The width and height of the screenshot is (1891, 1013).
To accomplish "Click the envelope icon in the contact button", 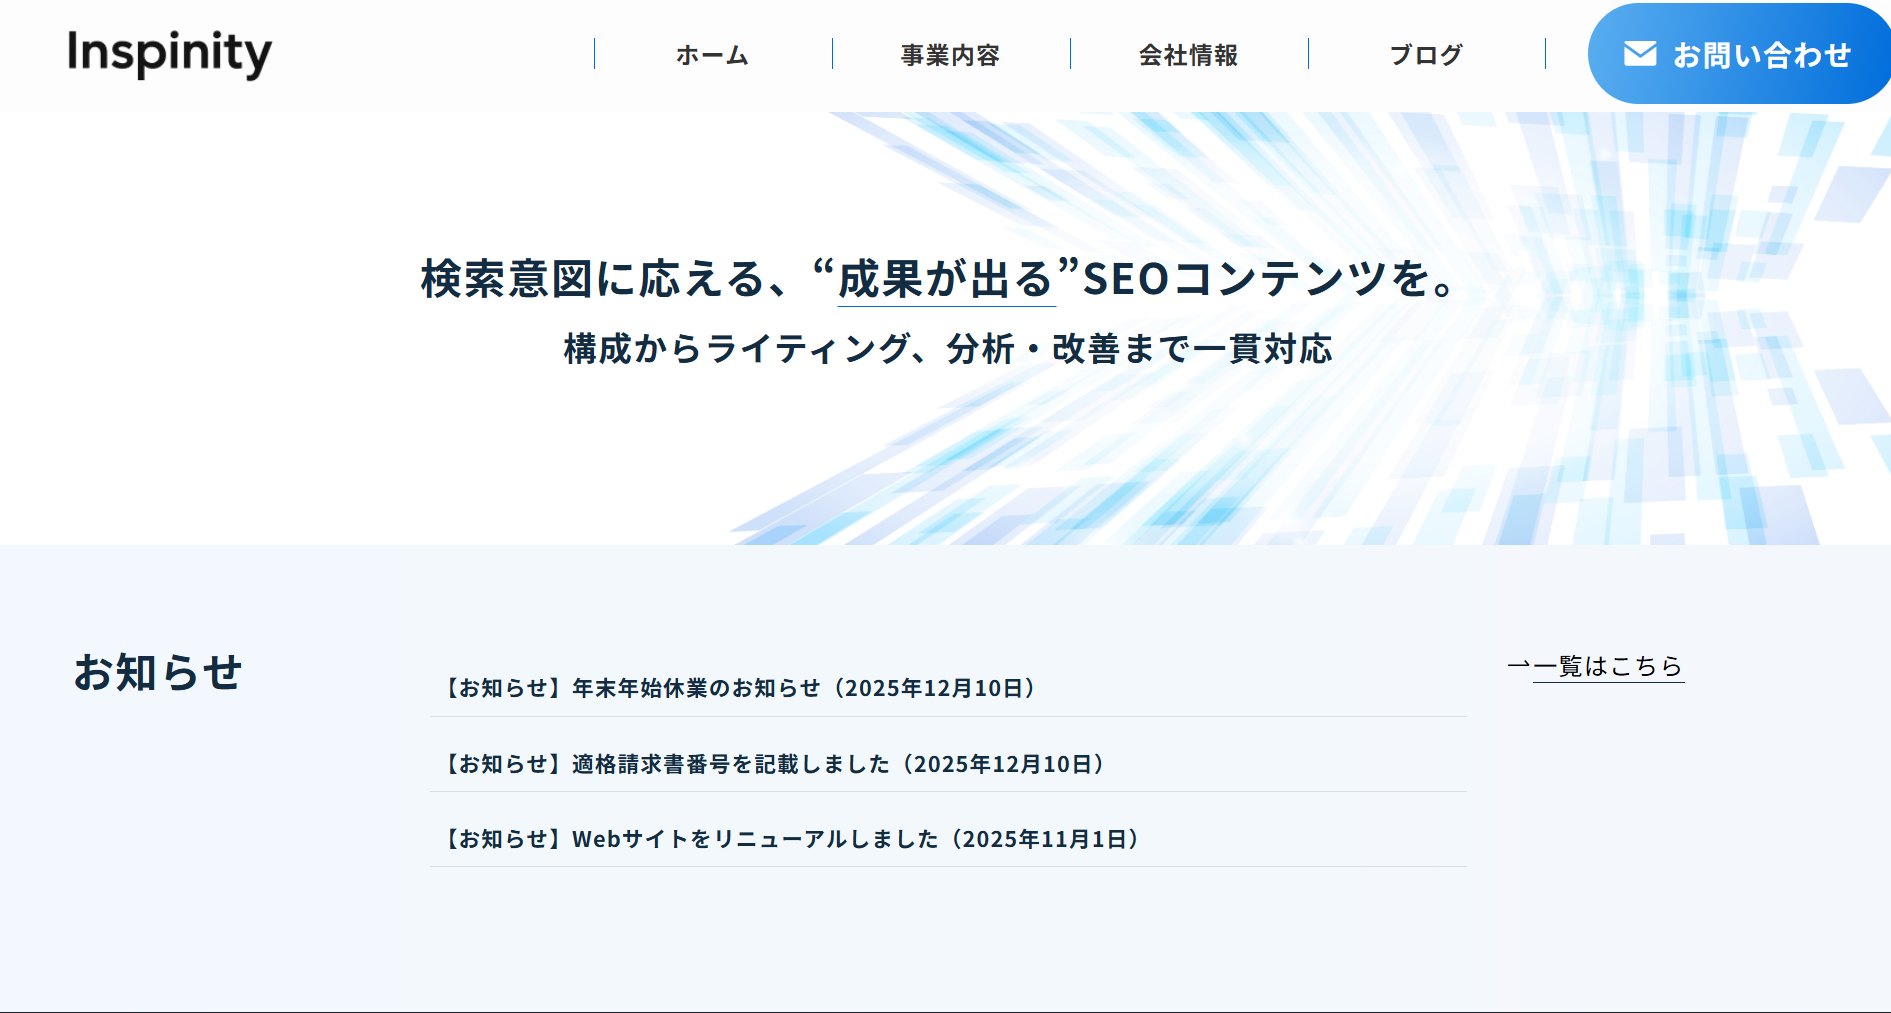I will [1642, 55].
